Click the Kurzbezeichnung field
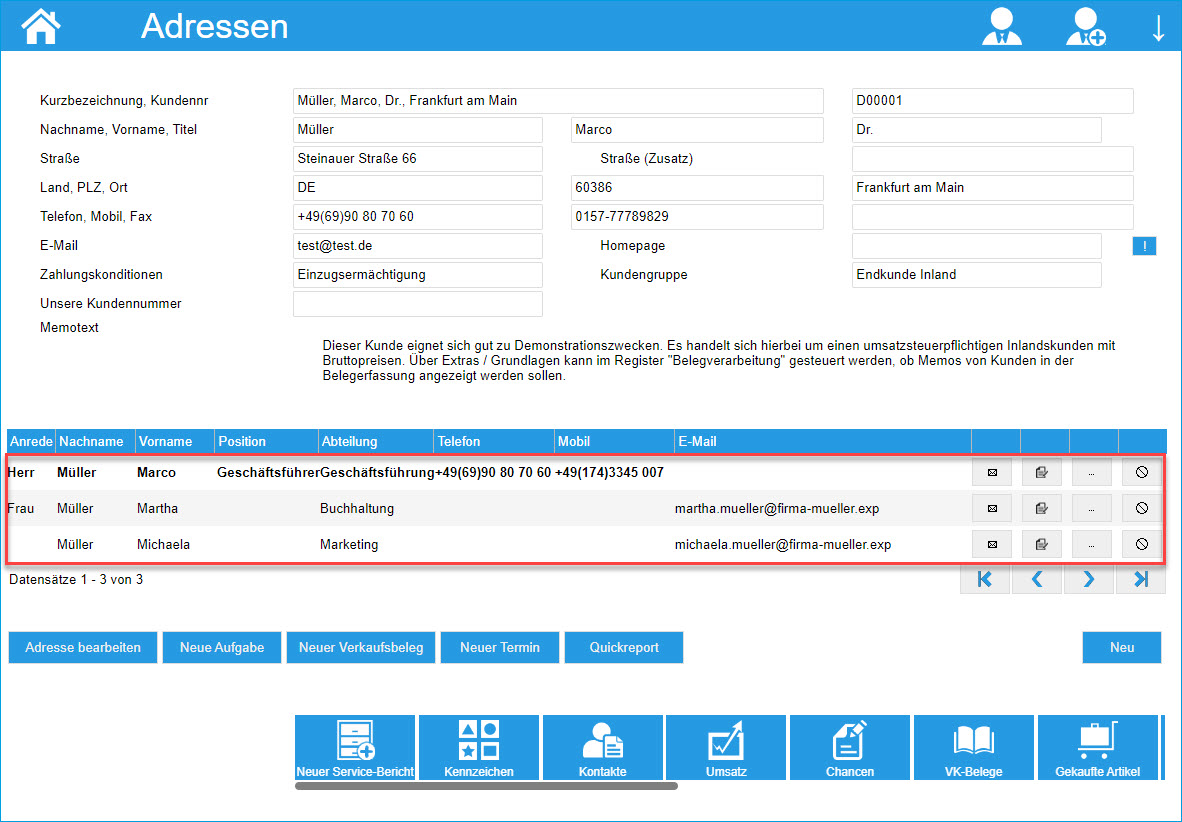 558,101
